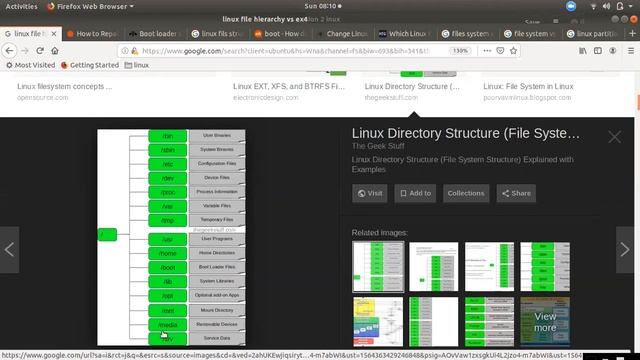This screenshot has width=640, height=360.
Task: Open the Library icon in toolbar
Action: coord(583,51)
